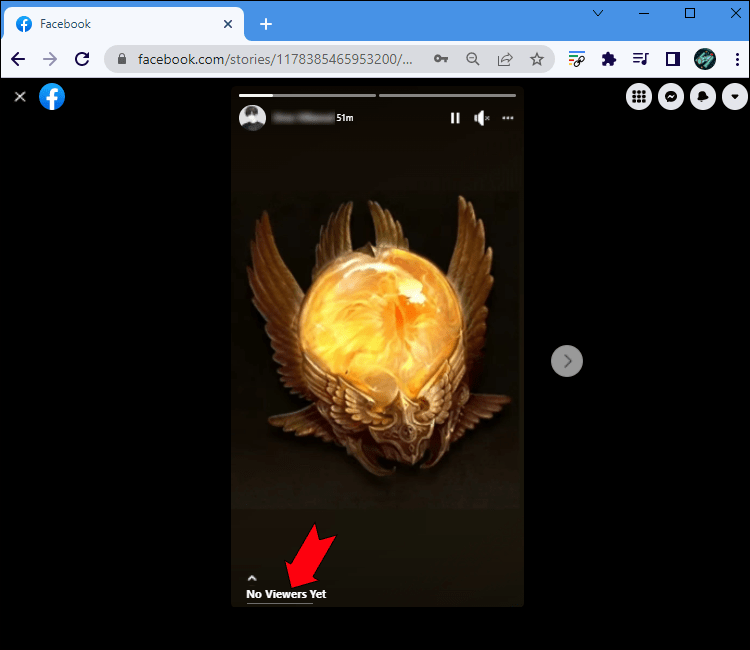The height and width of the screenshot is (650, 750).
Task: Open the account dropdown arrow
Action: click(x=735, y=97)
